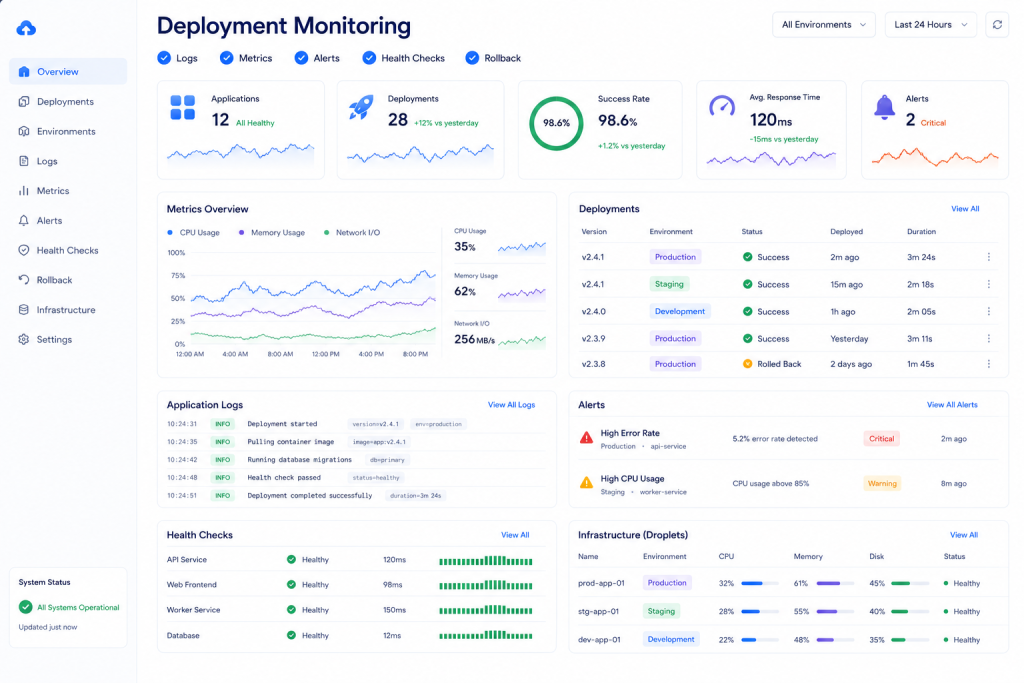Open Settings in the sidebar
The width and height of the screenshot is (1024, 683).
point(68,340)
